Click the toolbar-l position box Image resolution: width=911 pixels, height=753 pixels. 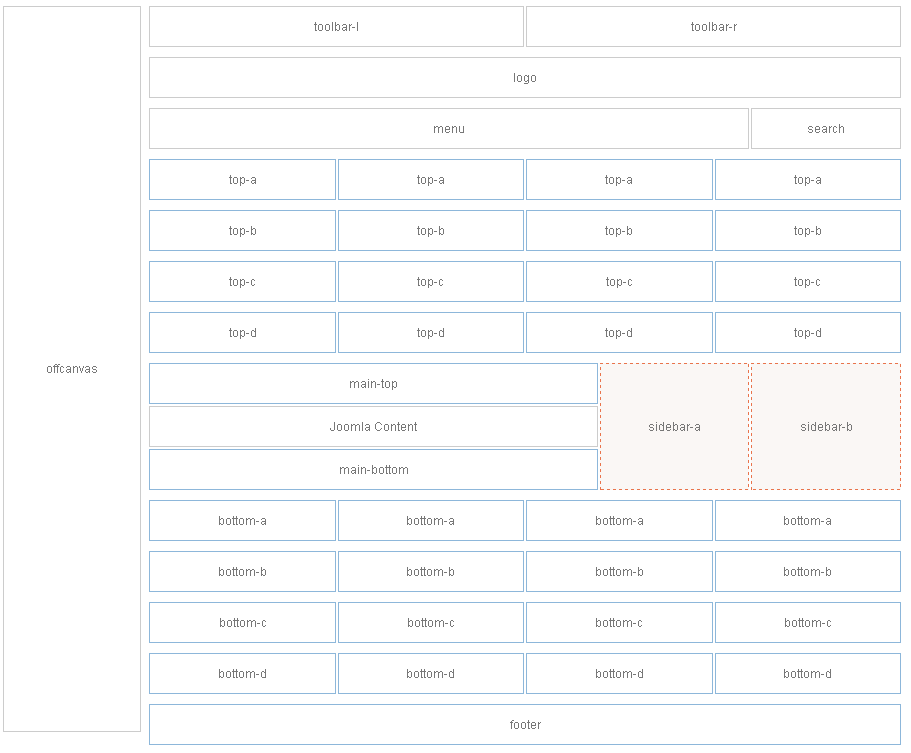pyautogui.click(x=336, y=27)
